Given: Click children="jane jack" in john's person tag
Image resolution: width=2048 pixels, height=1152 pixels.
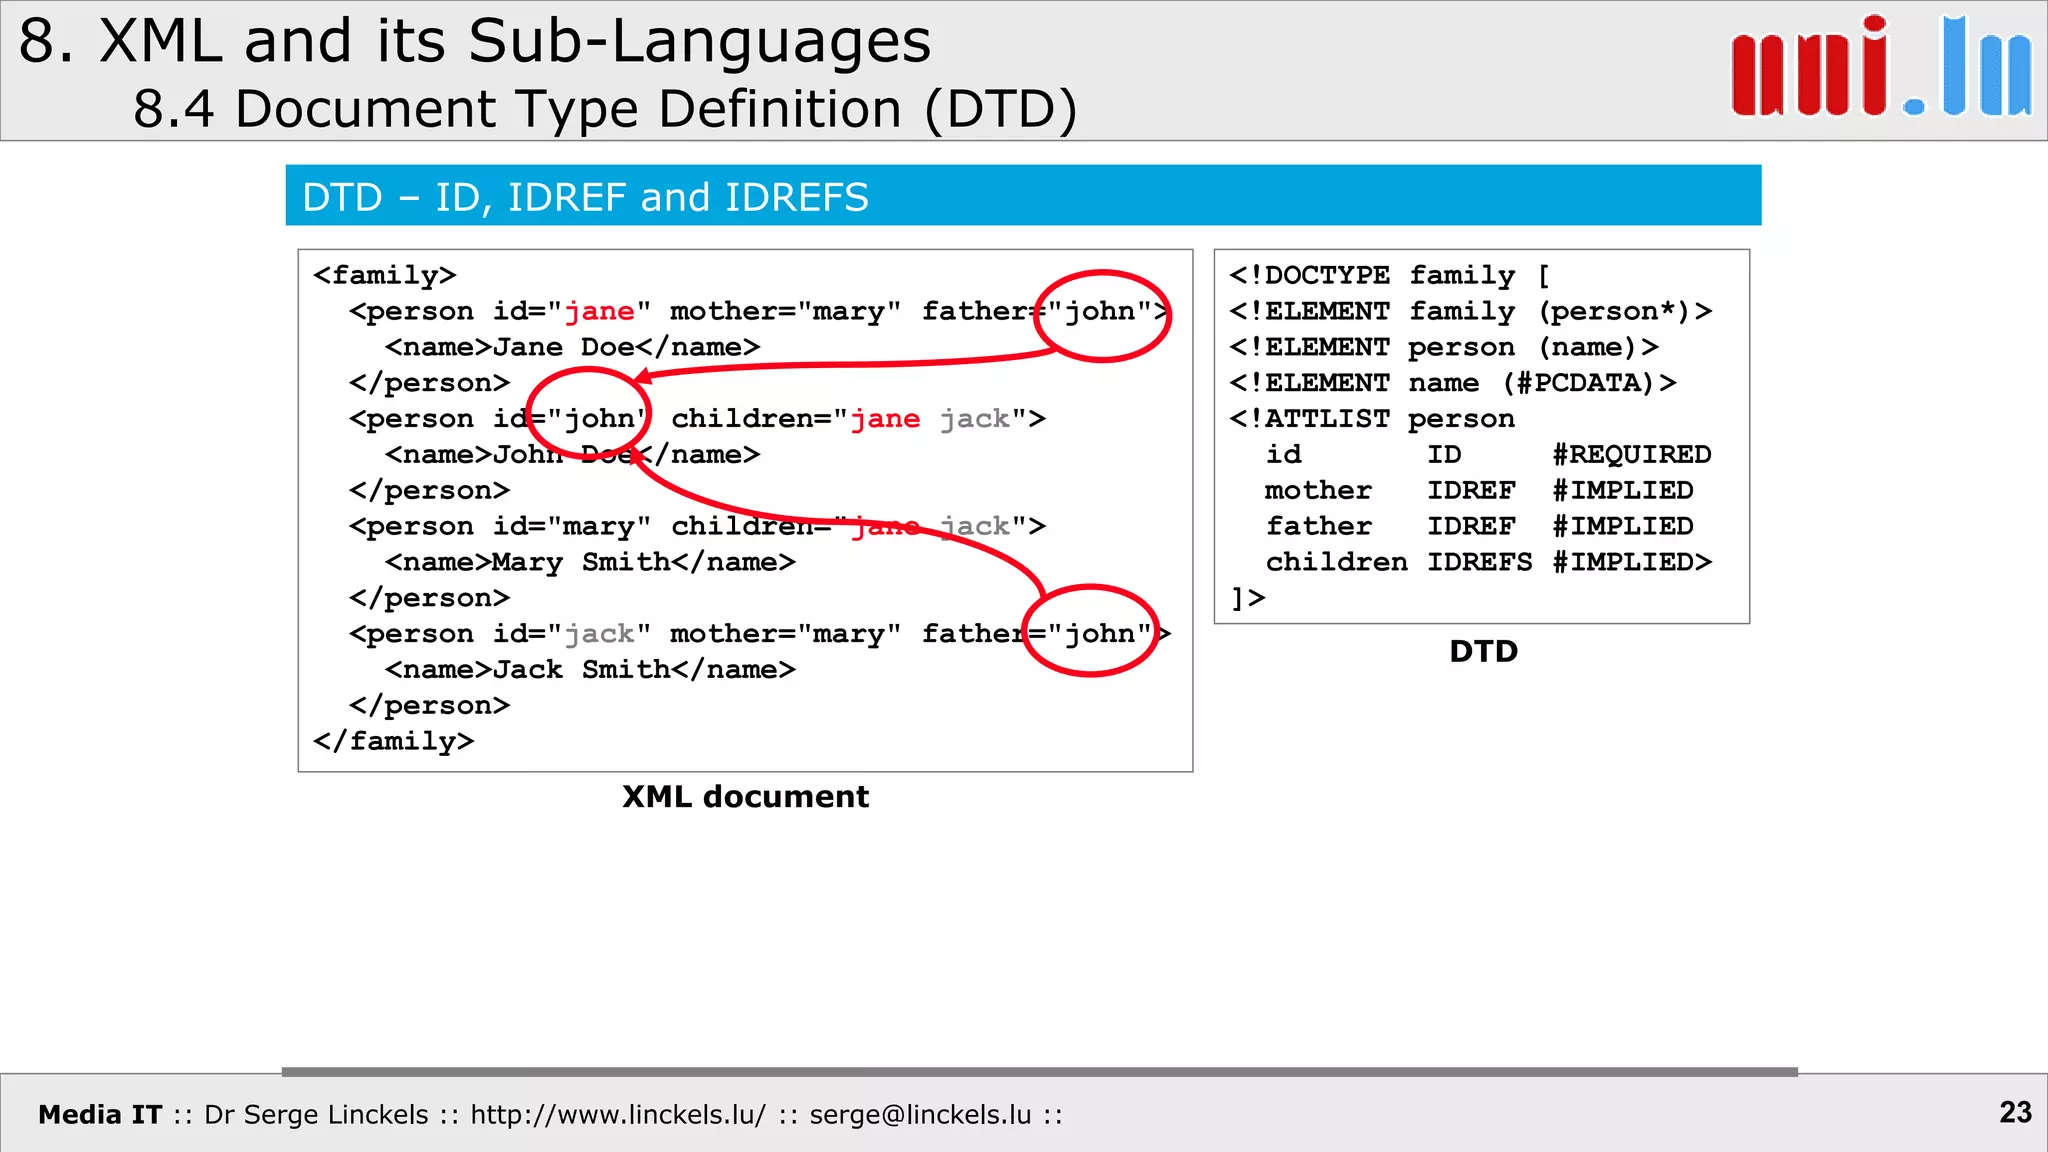Looking at the screenshot, I should pos(849,419).
